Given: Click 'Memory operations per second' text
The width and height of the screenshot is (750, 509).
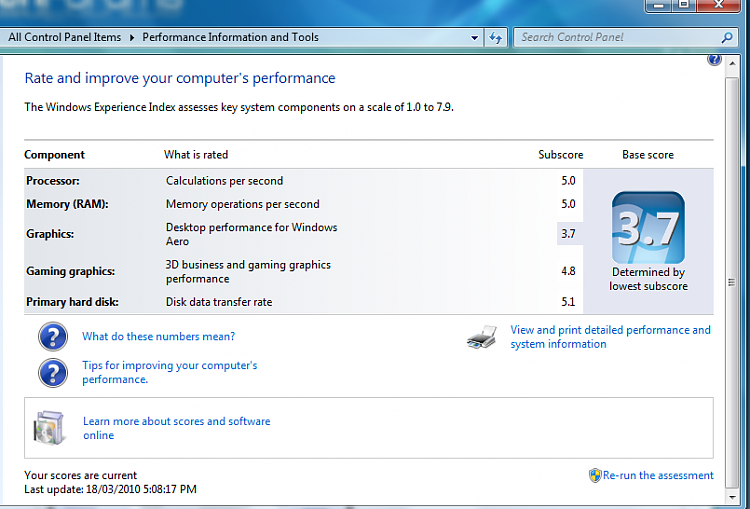Looking at the screenshot, I should (x=243, y=204).
